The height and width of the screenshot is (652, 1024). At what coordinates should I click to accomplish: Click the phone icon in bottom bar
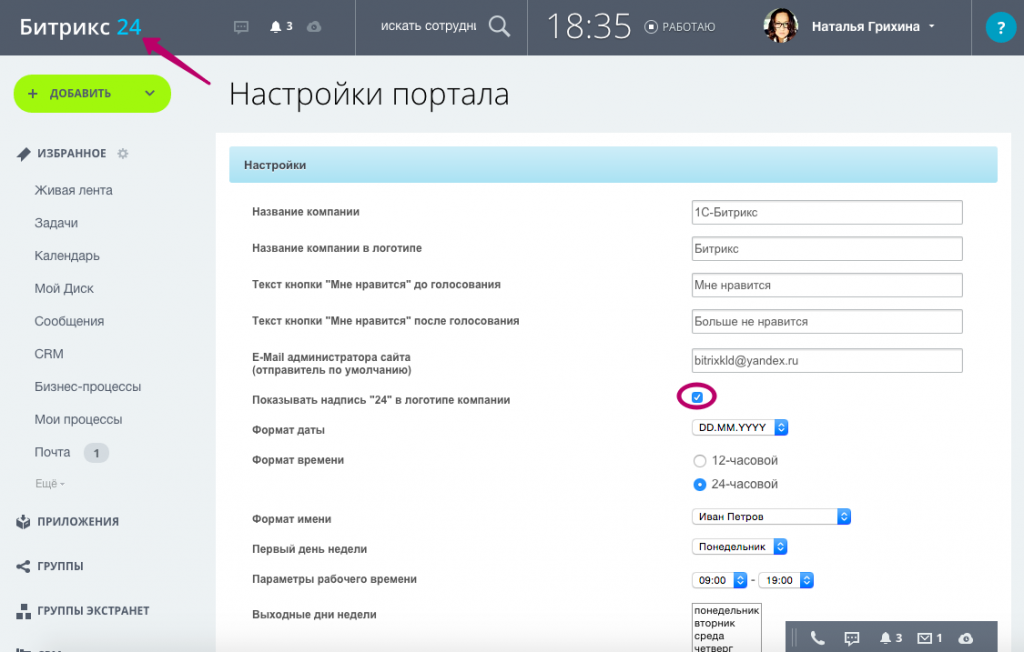pos(817,638)
